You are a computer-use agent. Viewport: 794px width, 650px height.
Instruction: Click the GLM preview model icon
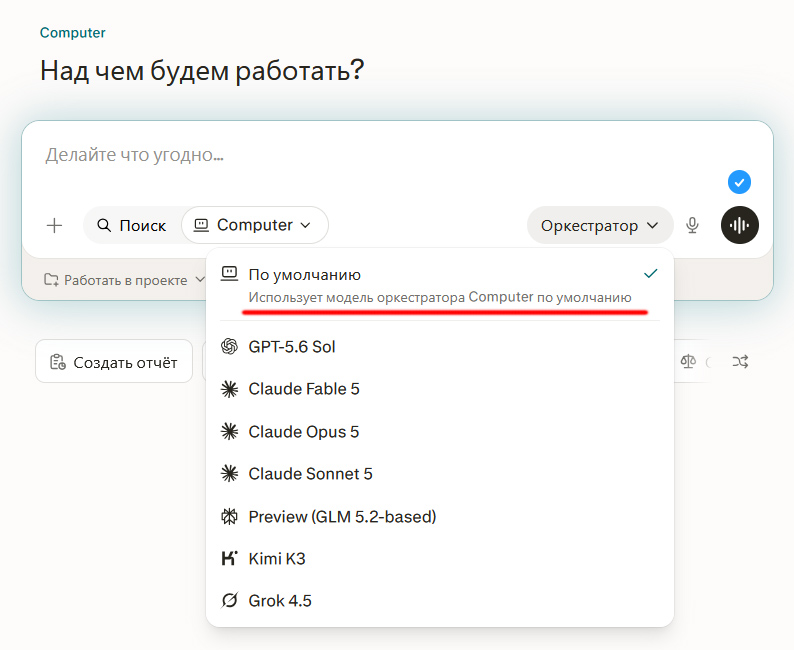[229, 517]
